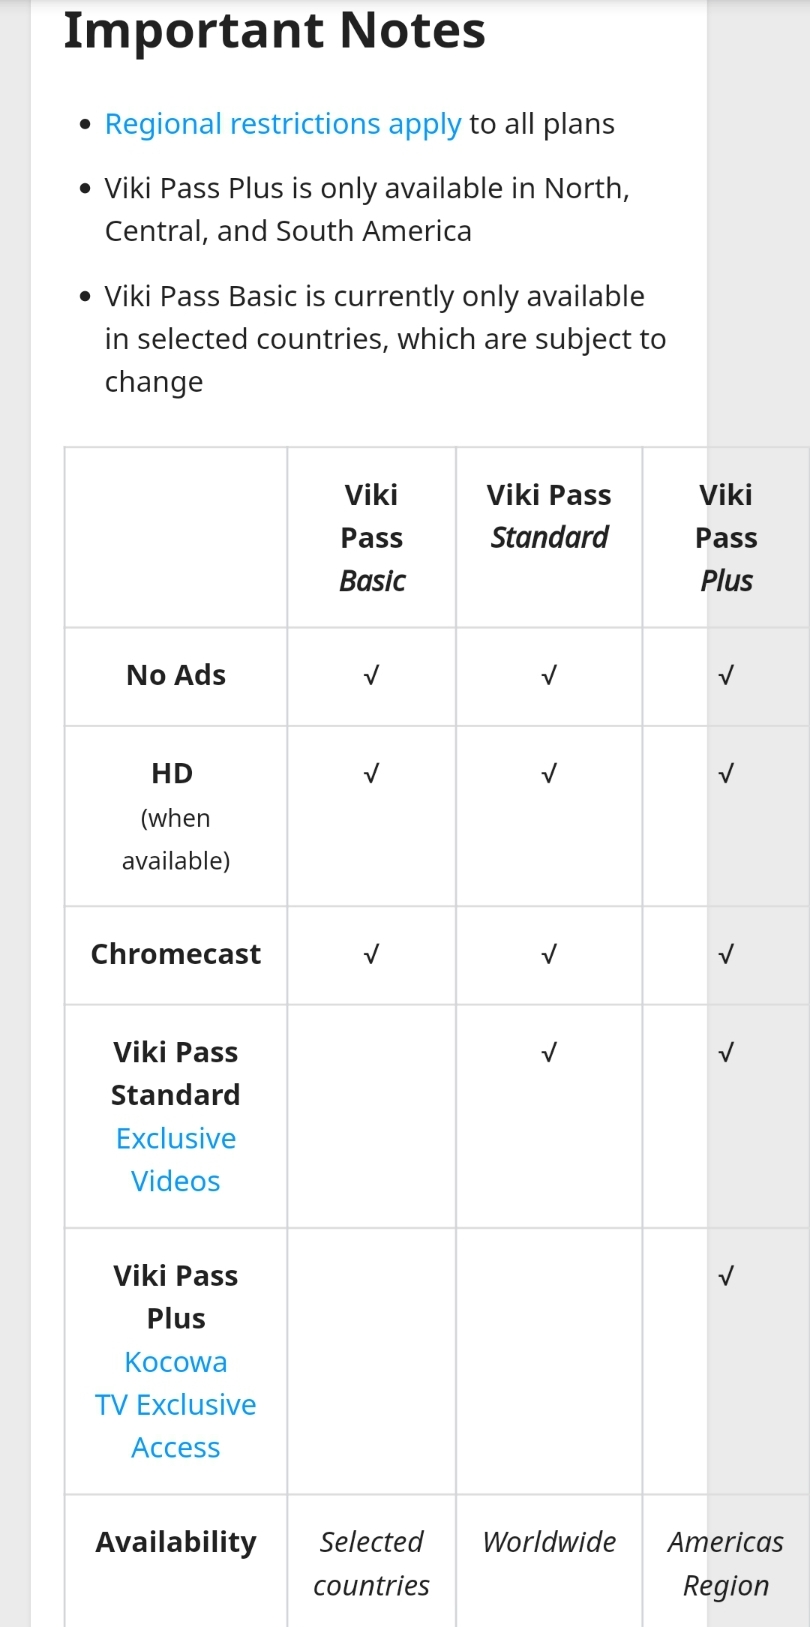
Task: Click the Kocowa access checkmark under Plus
Action: pos(726,1276)
